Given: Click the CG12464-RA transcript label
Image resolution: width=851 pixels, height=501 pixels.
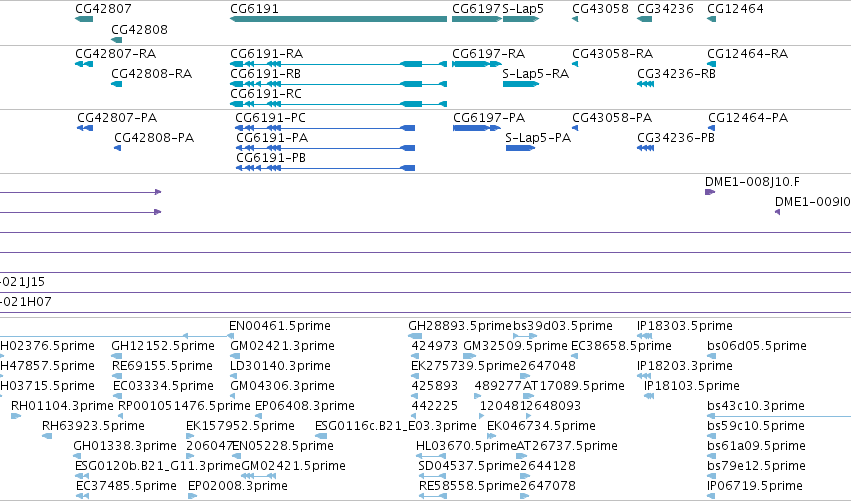Looking at the screenshot, I should click(747, 54).
